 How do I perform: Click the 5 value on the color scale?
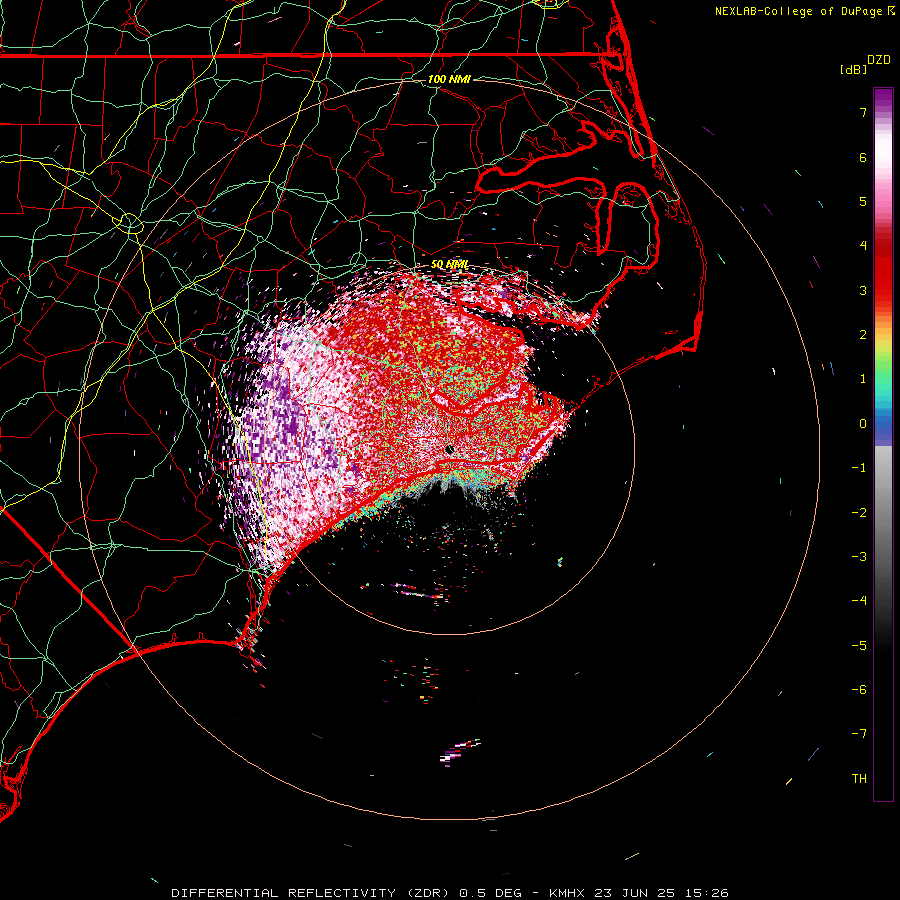[x=863, y=201]
